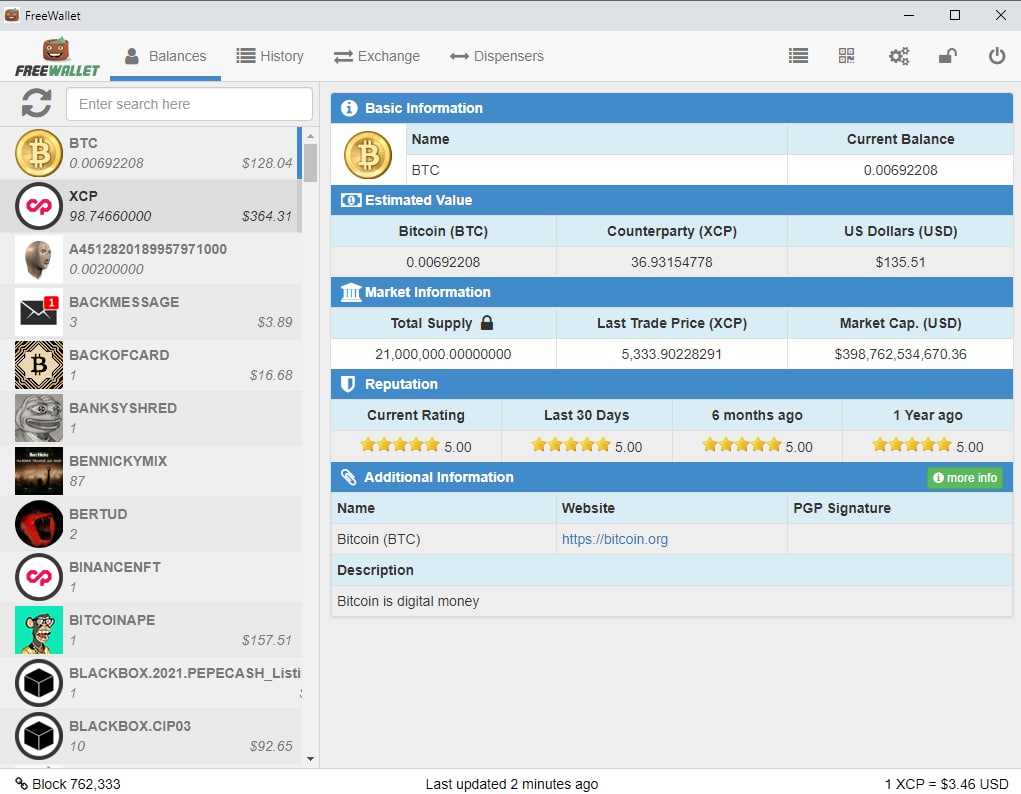
Task: Click the Current Rating stars
Action: coord(400,446)
